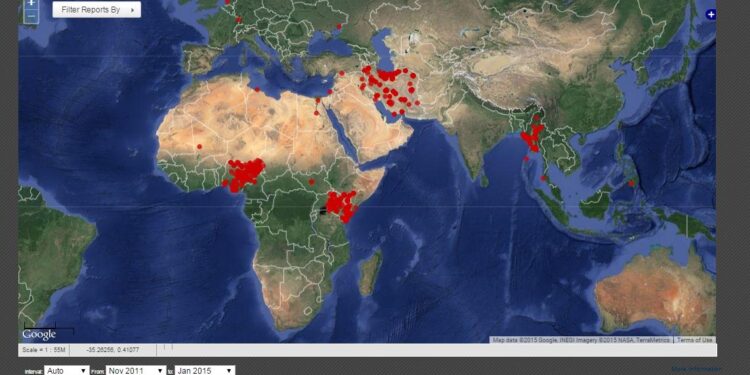Open the Terms of Use link
The image size is (750, 375).
[695, 340]
